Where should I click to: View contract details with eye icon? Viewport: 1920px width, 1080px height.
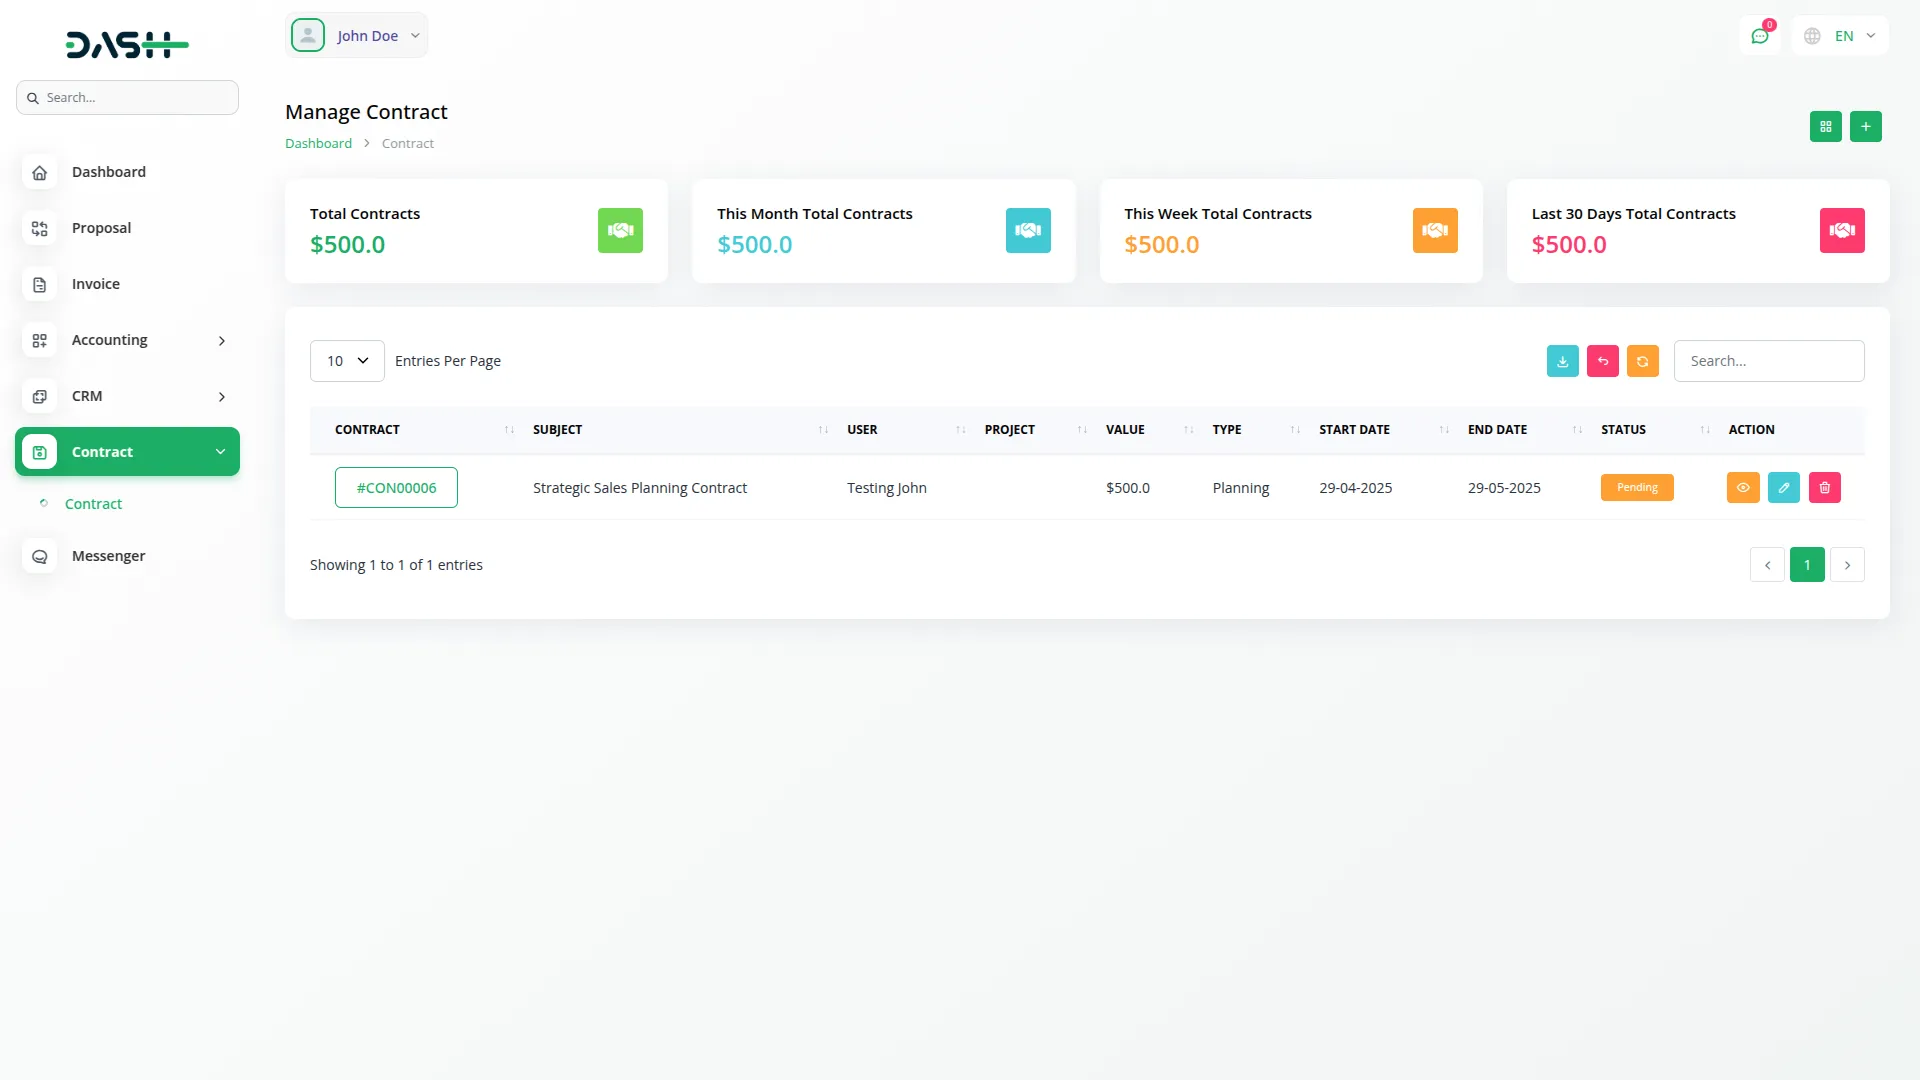(1742, 488)
